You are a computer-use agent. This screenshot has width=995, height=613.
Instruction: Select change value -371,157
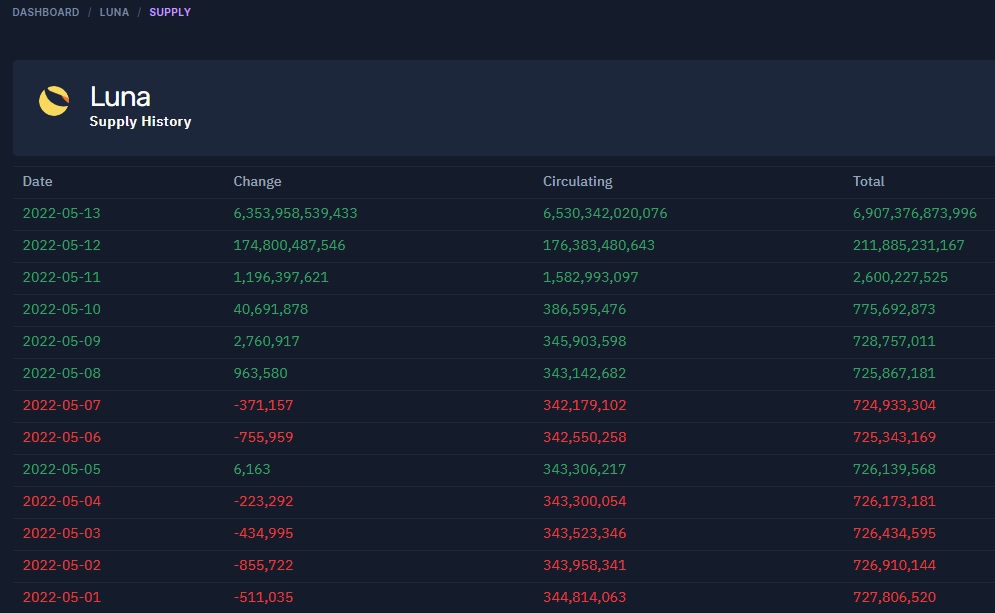coord(263,405)
